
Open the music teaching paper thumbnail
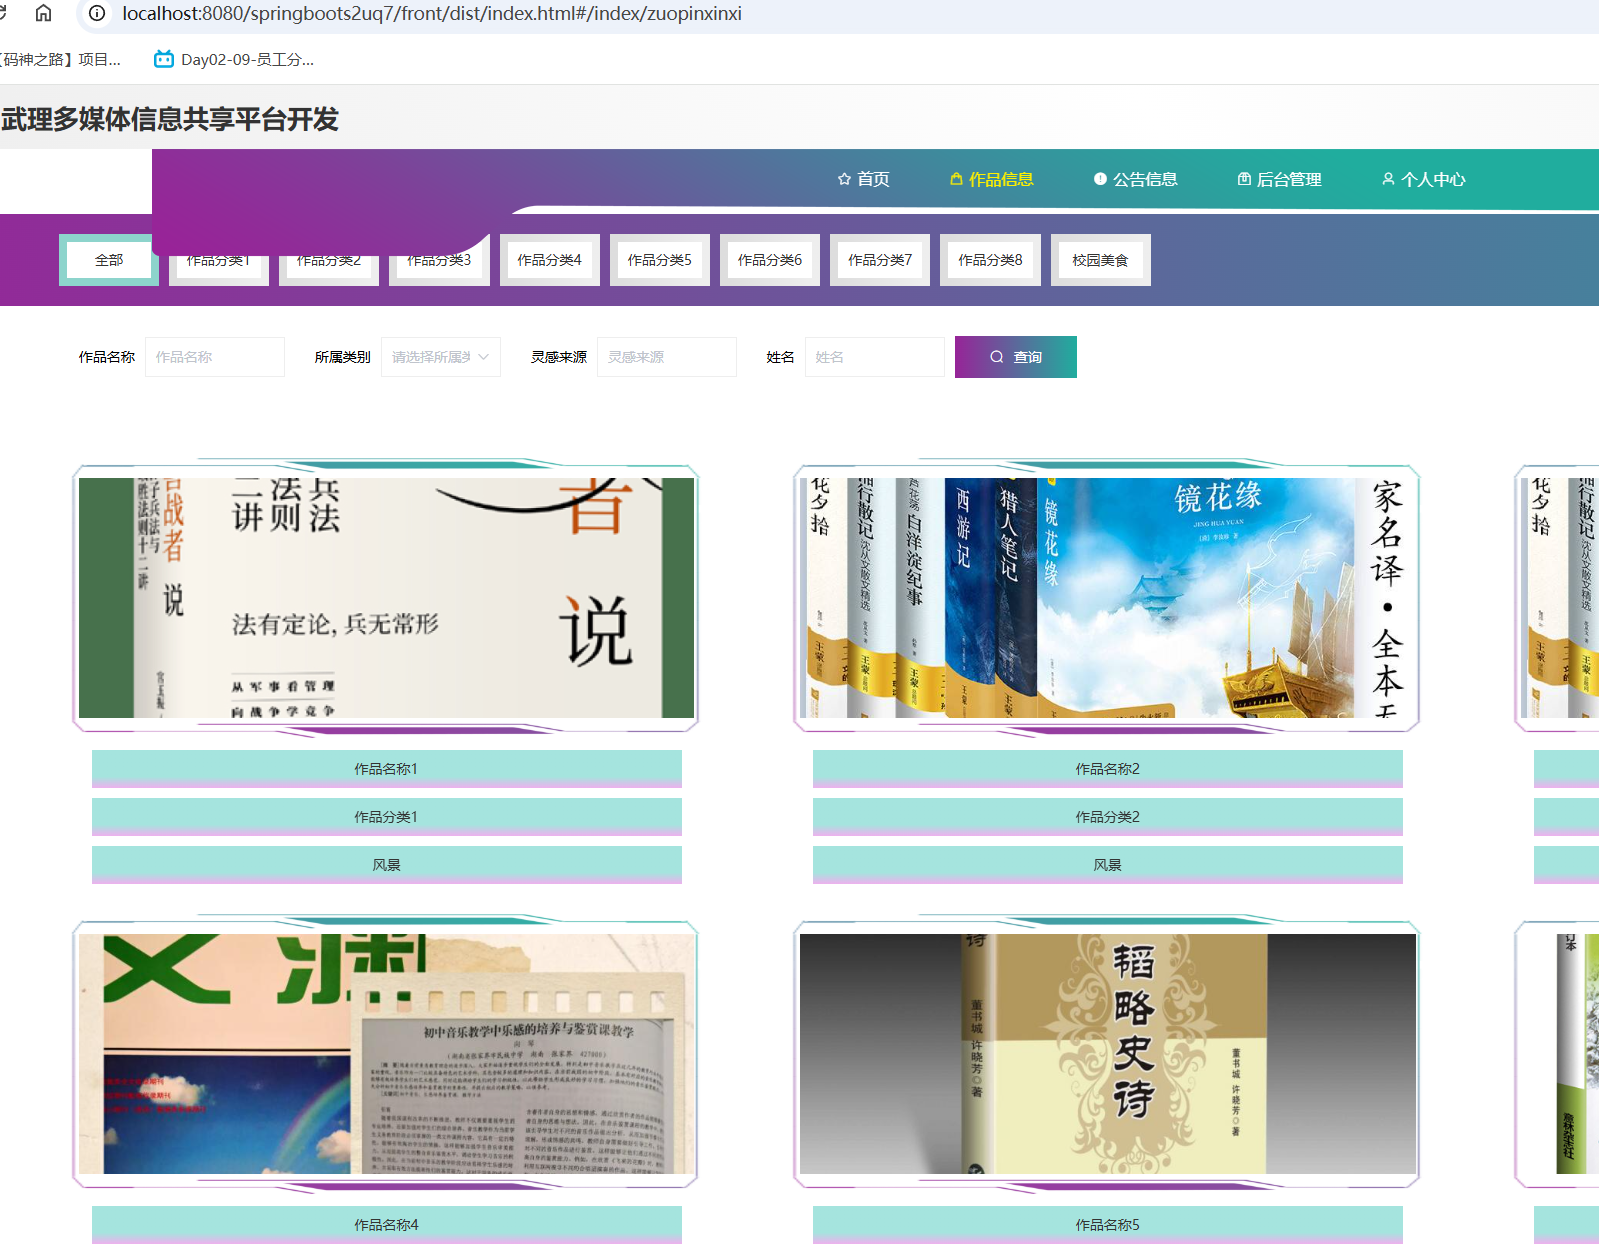(x=386, y=1054)
